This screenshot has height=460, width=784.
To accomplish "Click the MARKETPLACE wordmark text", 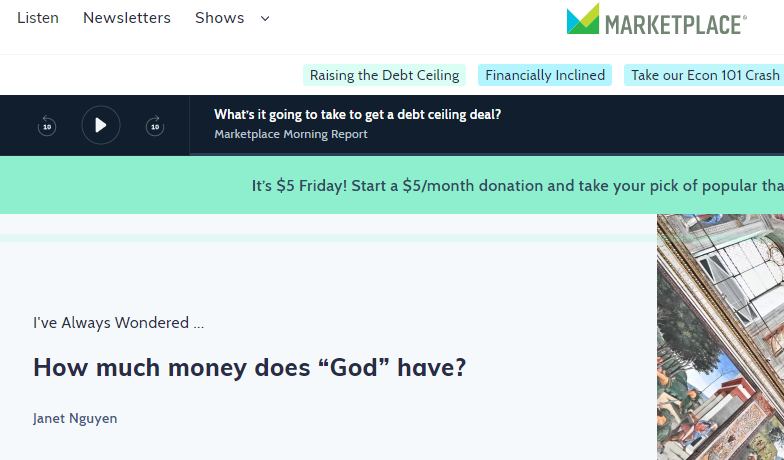I will pos(675,23).
